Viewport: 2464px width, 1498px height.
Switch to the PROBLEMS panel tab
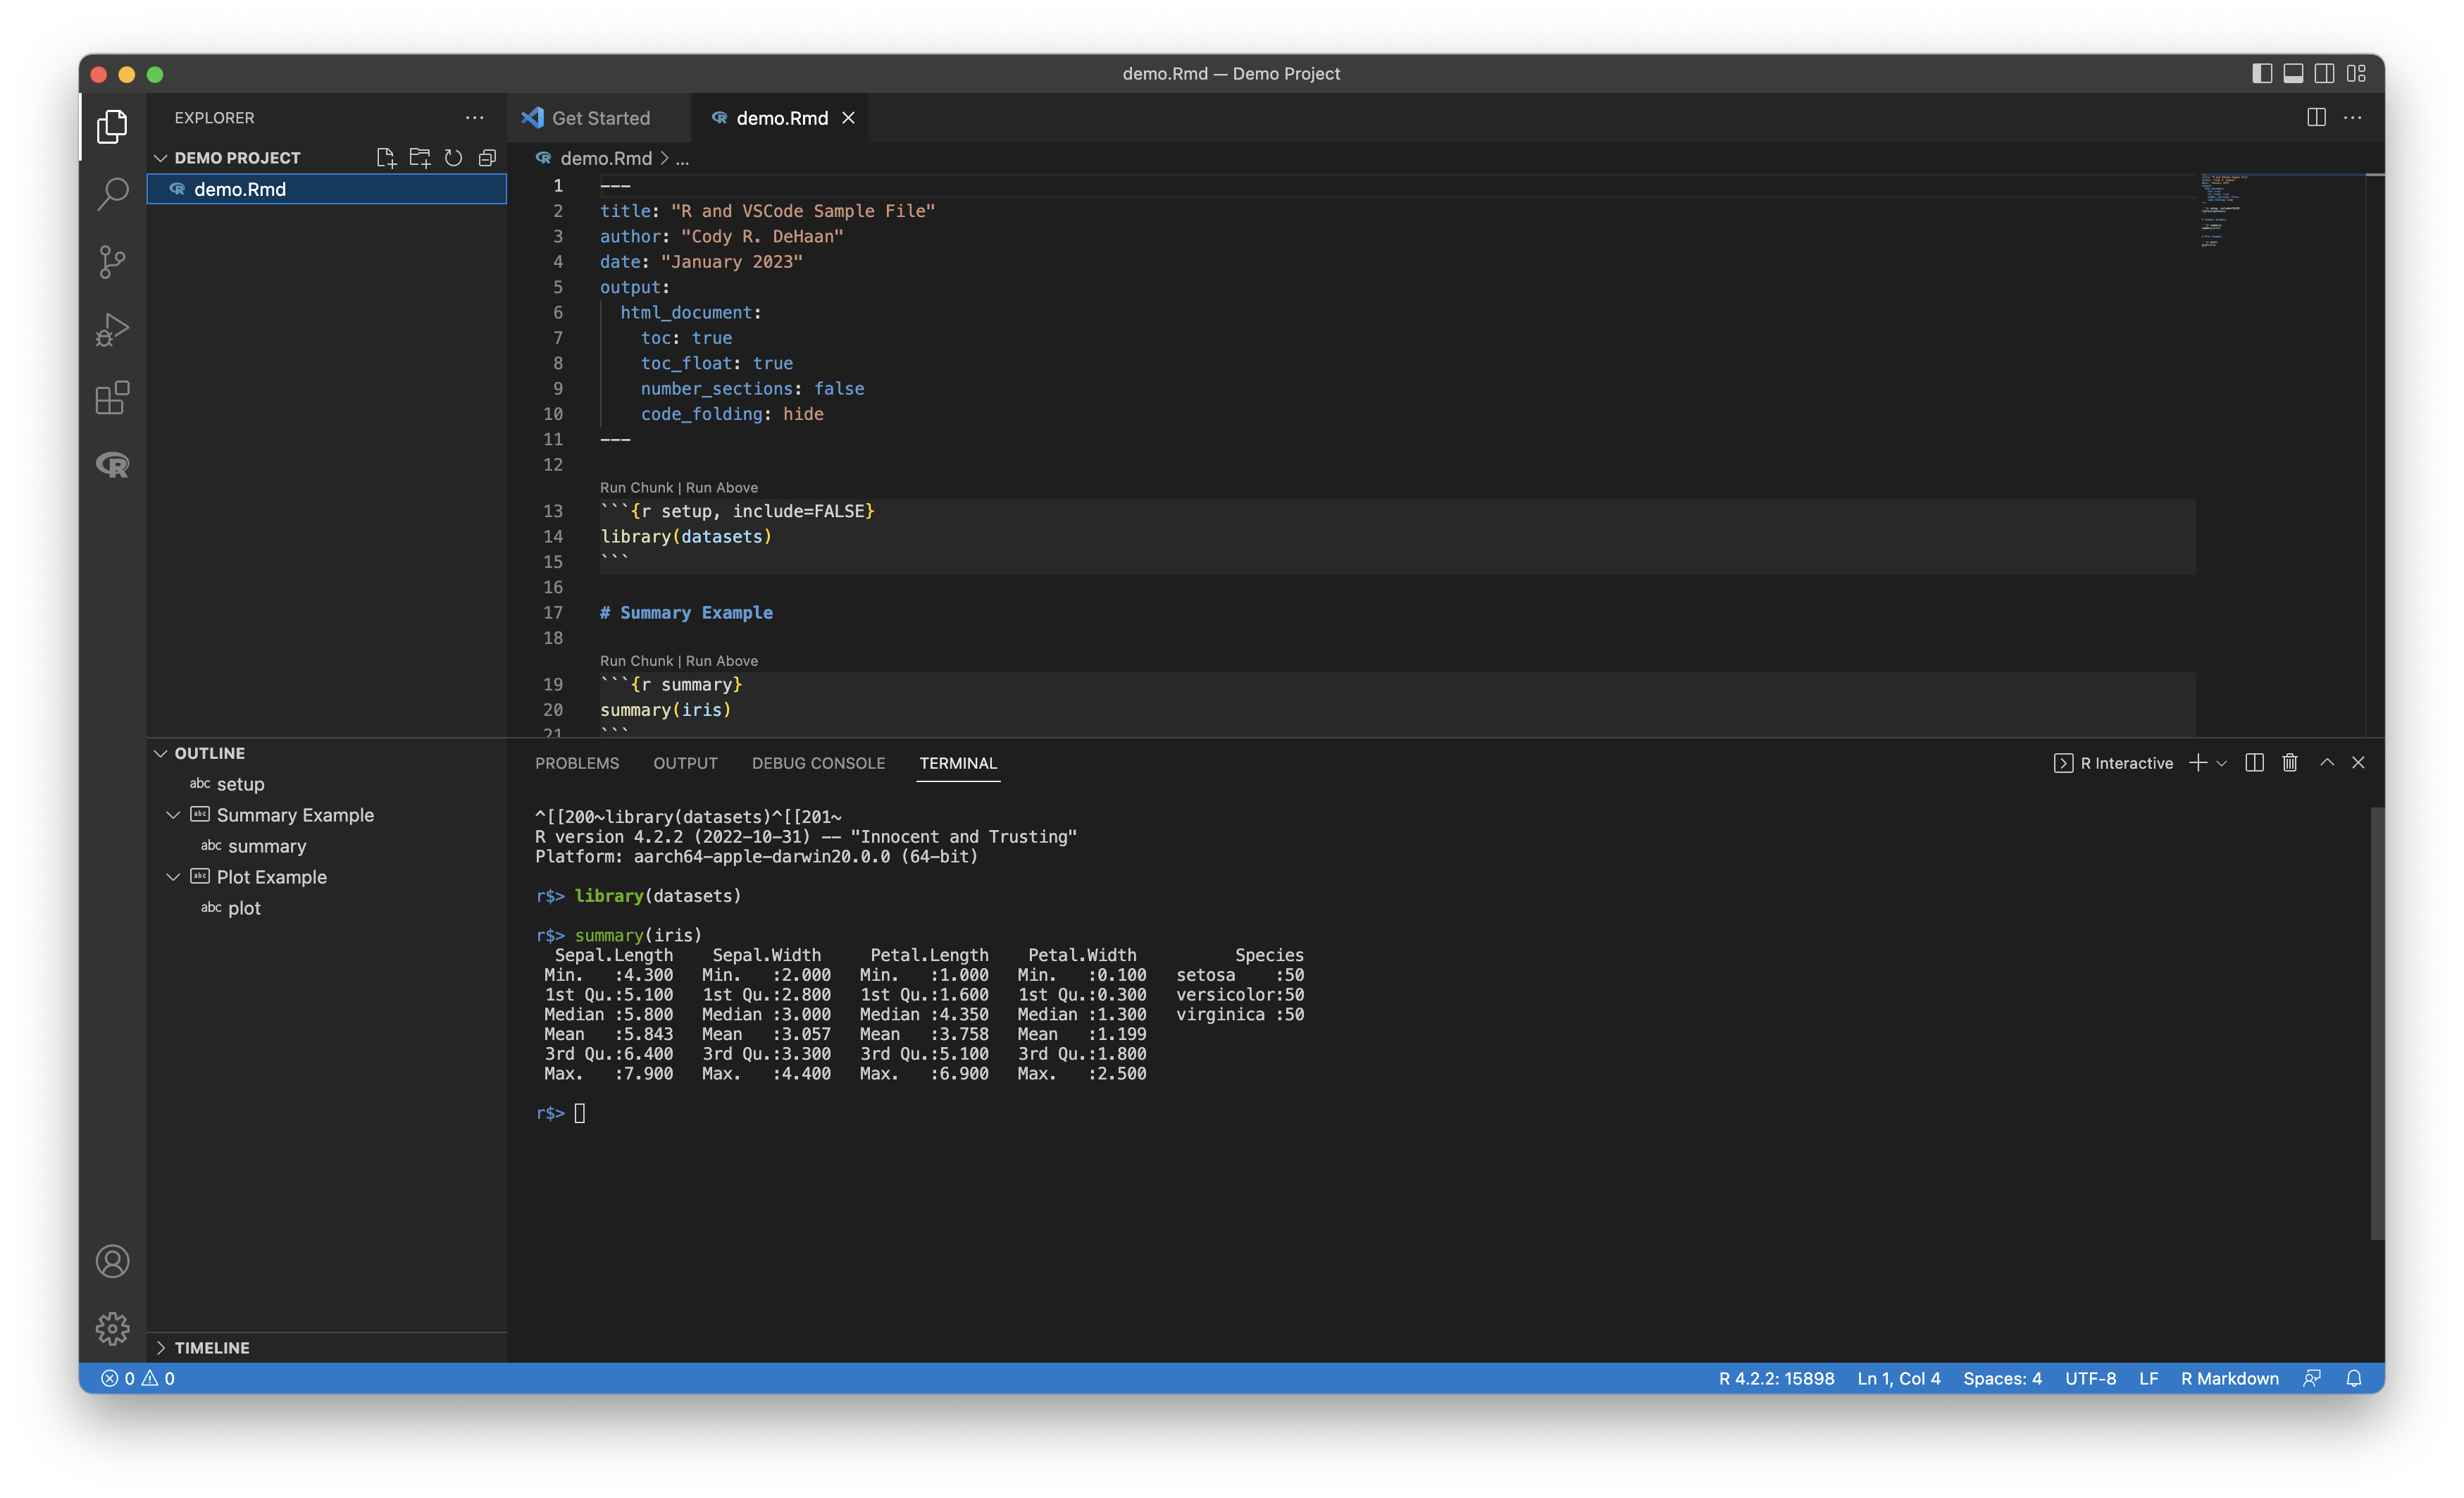pyautogui.click(x=577, y=763)
